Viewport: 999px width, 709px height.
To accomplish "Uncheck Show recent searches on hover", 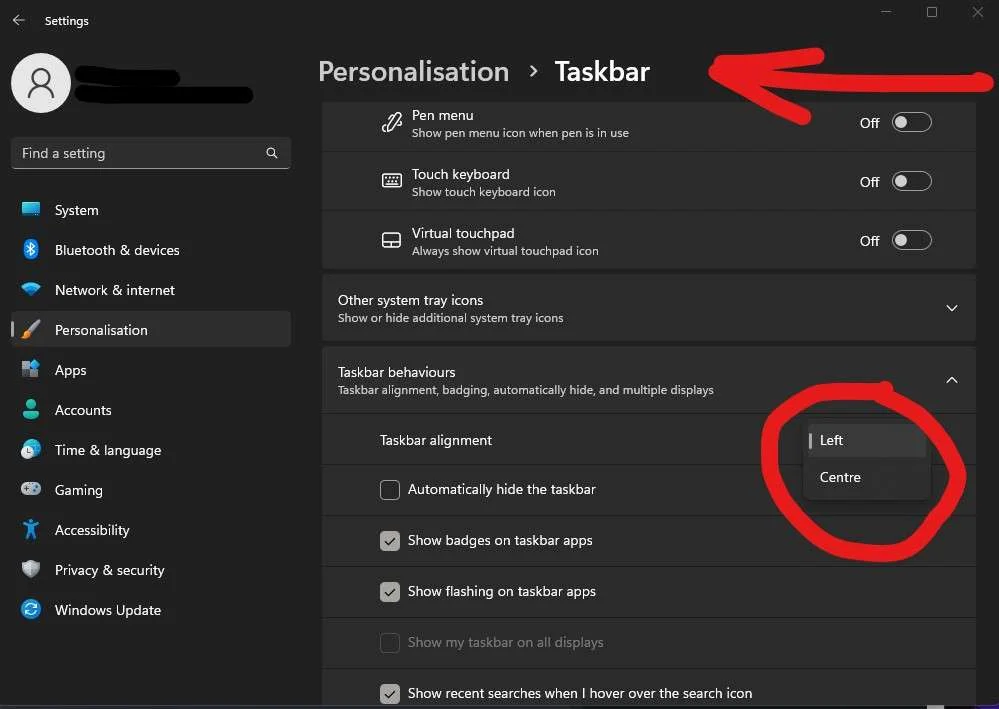I will click(390, 694).
